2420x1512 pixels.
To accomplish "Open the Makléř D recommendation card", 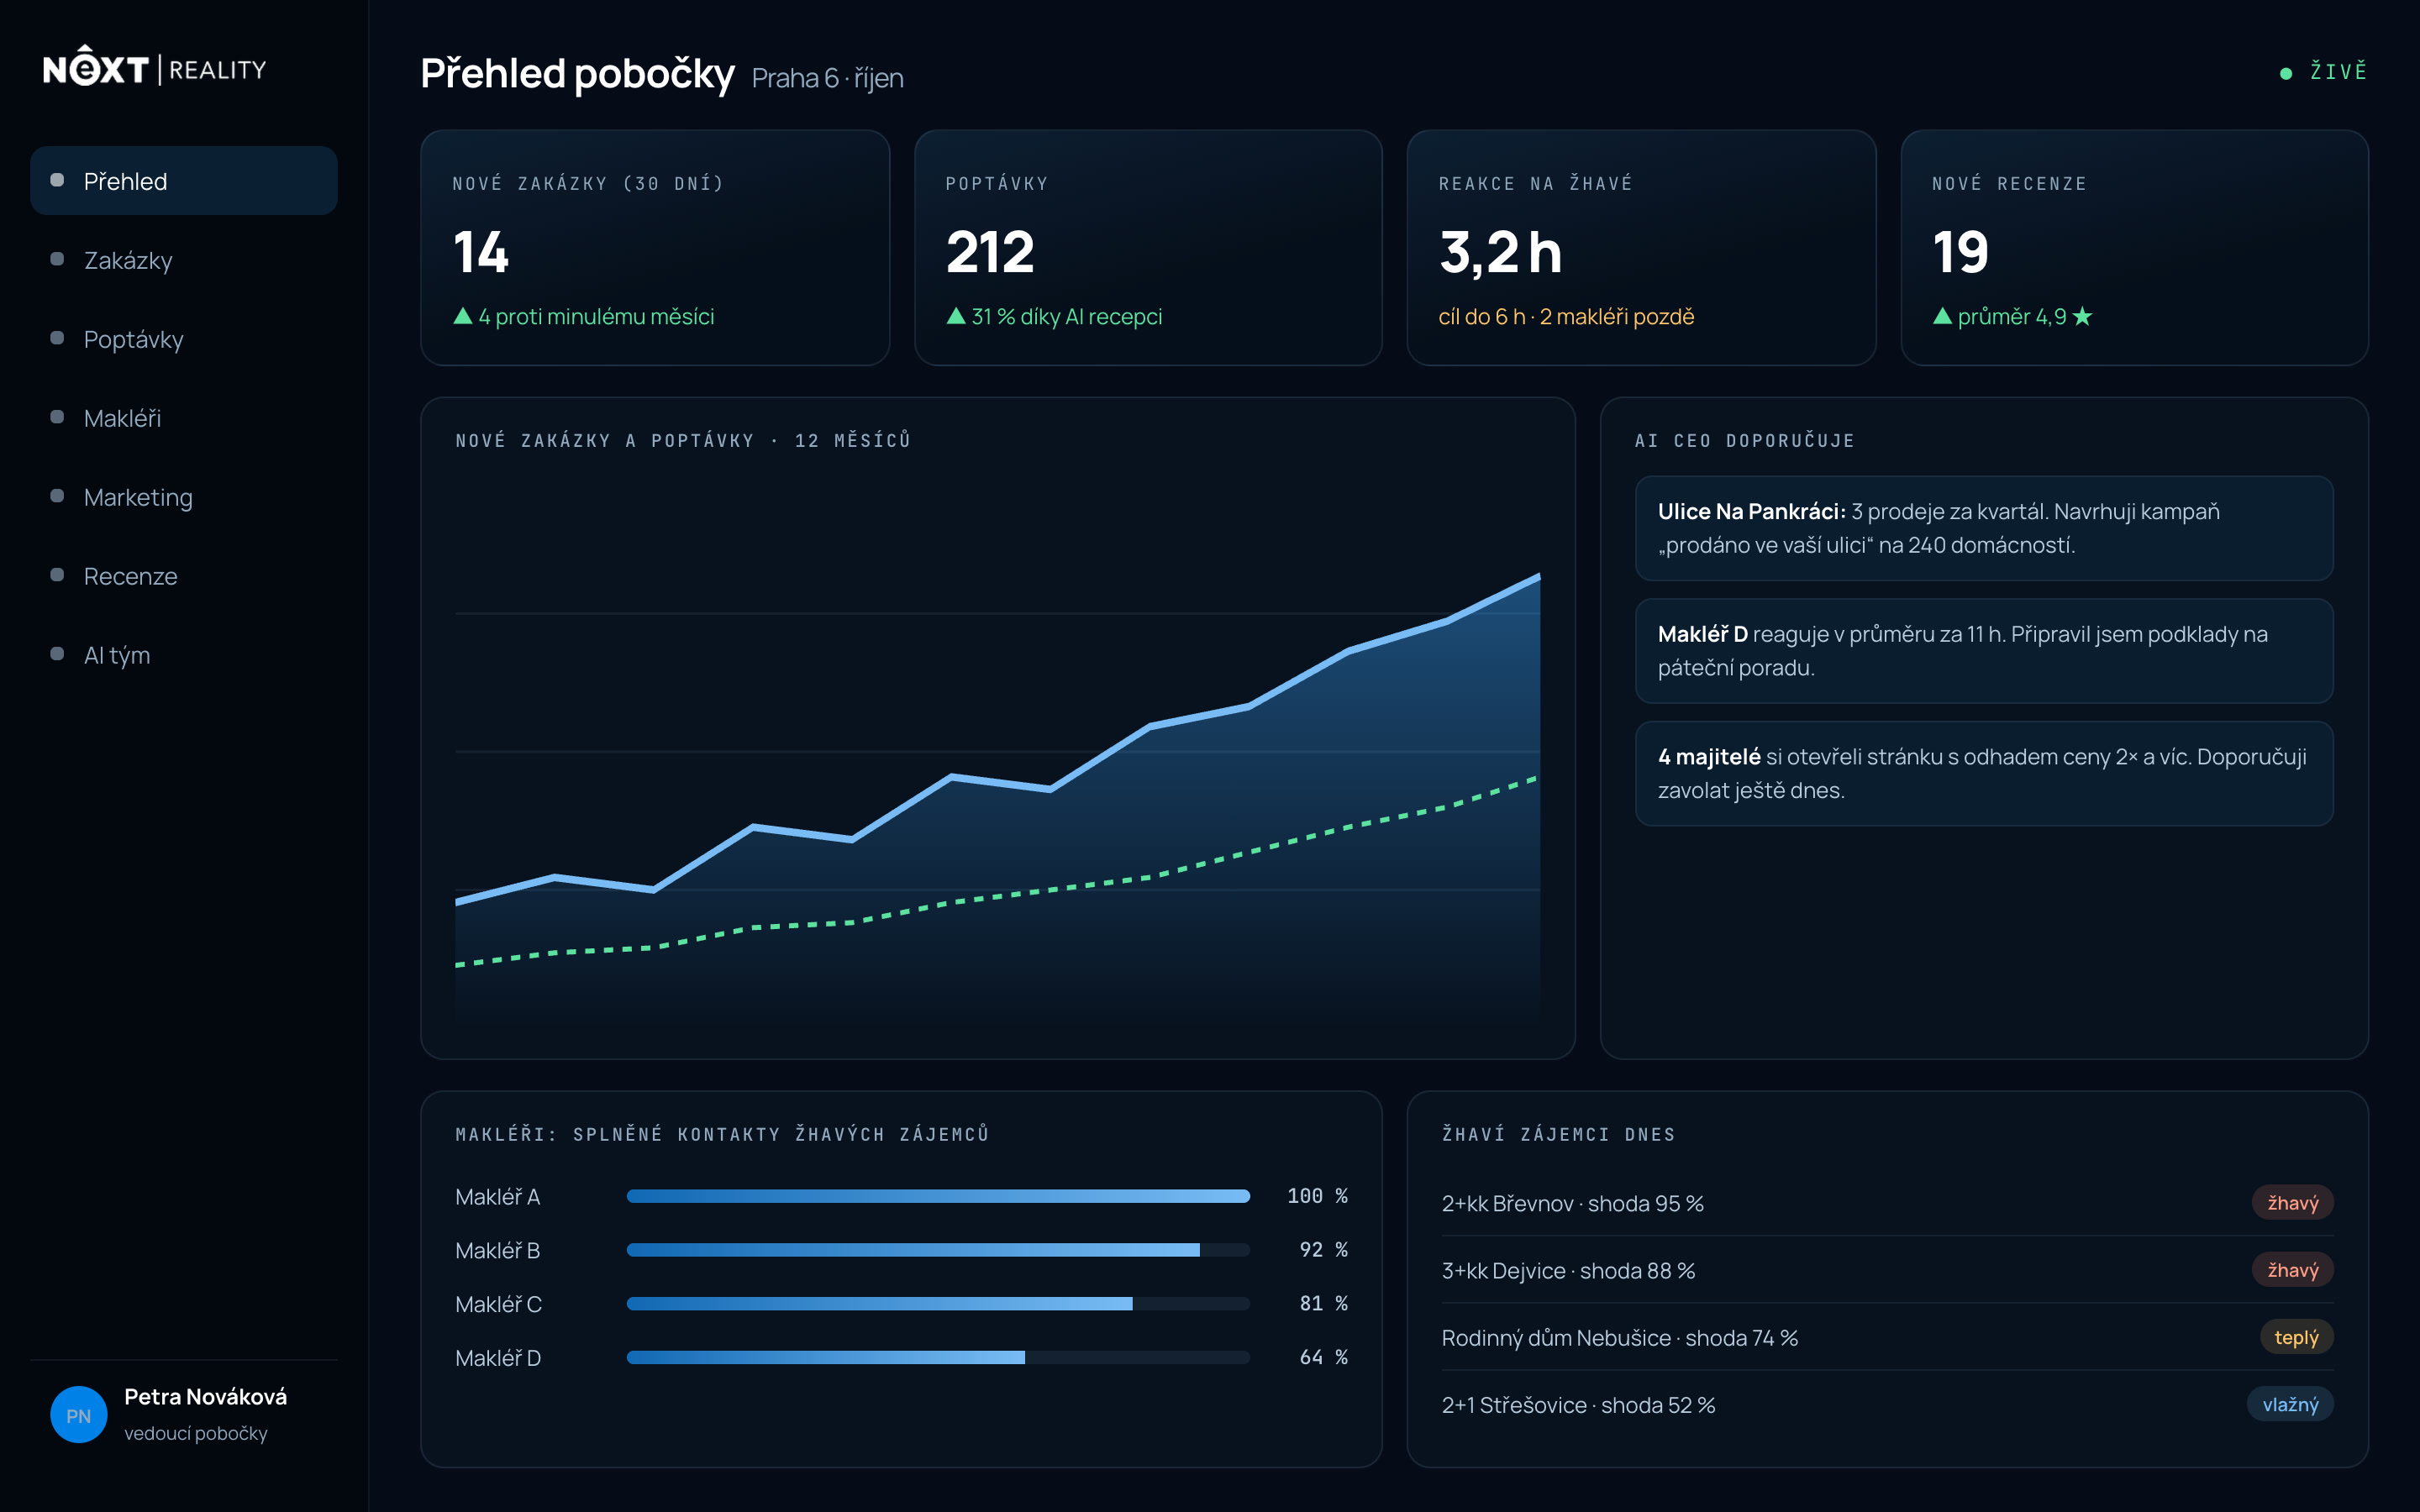I will pos(1984,651).
